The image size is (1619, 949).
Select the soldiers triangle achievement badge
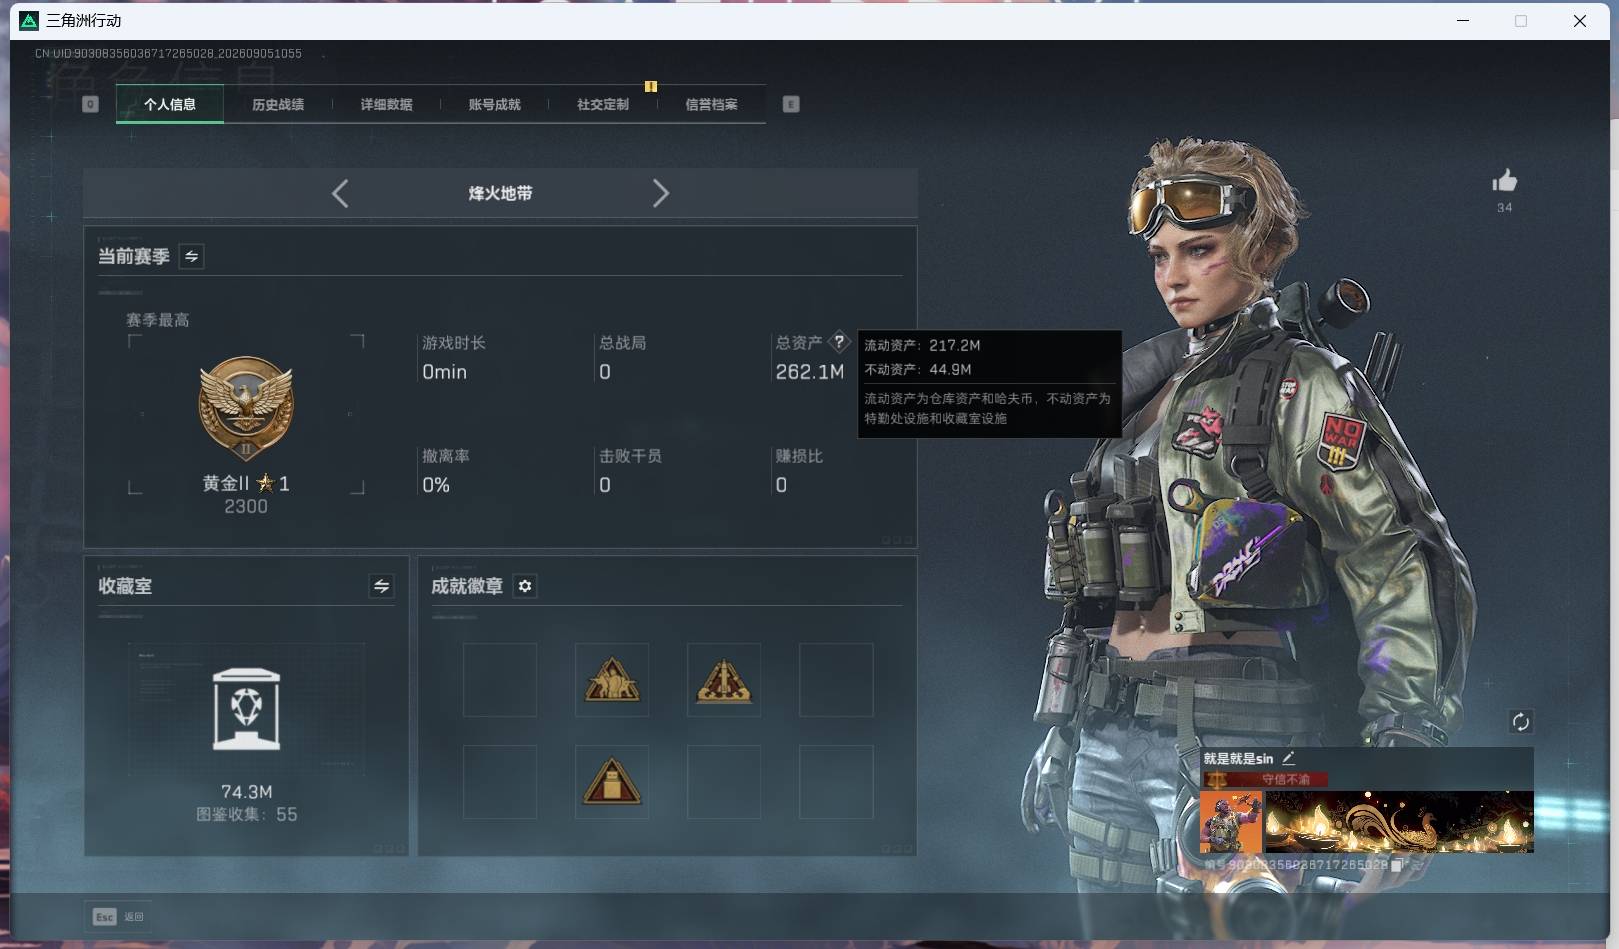[612, 680]
